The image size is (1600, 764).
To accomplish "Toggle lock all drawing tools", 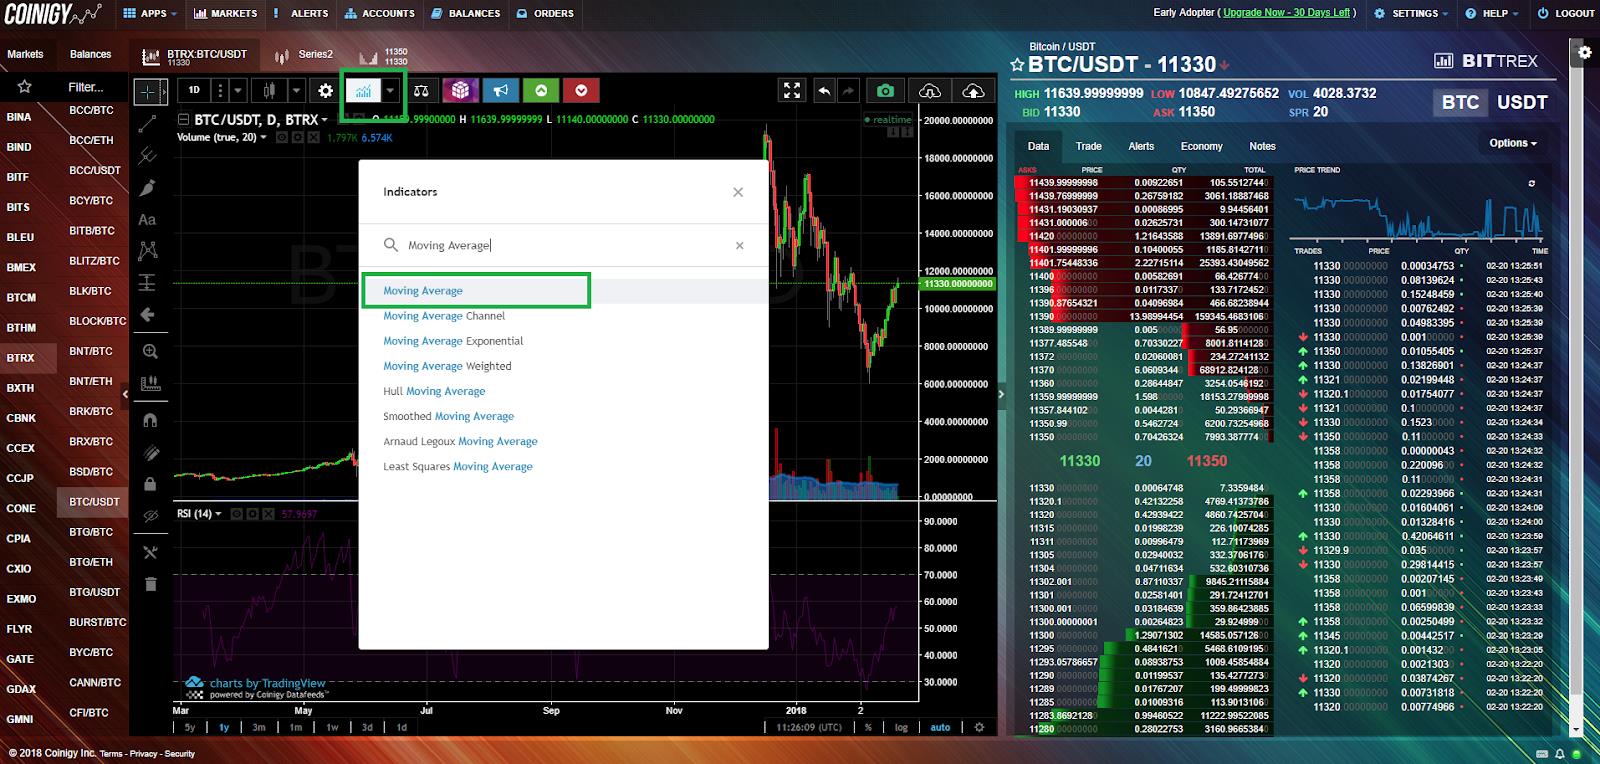I will [x=150, y=484].
